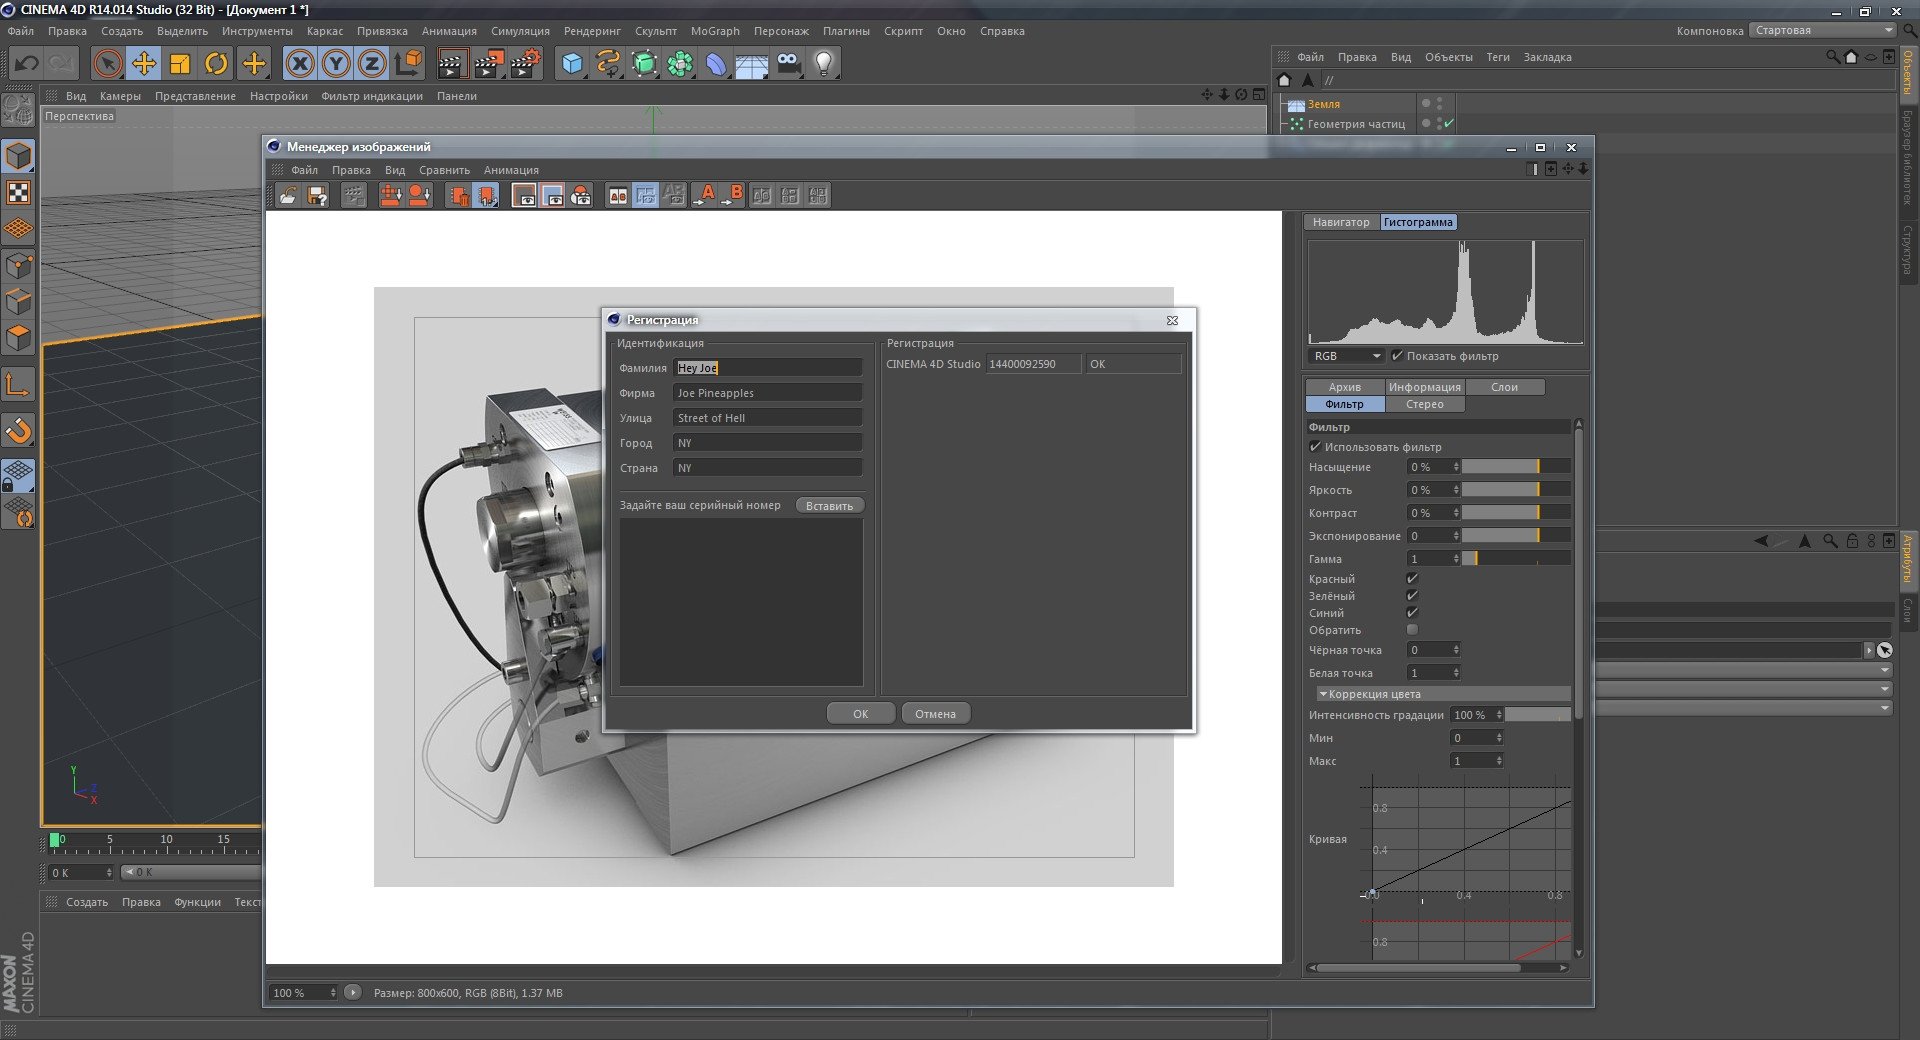Enable the Обратить checkbox
Screen dimensions: 1920x1040
tap(1412, 630)
